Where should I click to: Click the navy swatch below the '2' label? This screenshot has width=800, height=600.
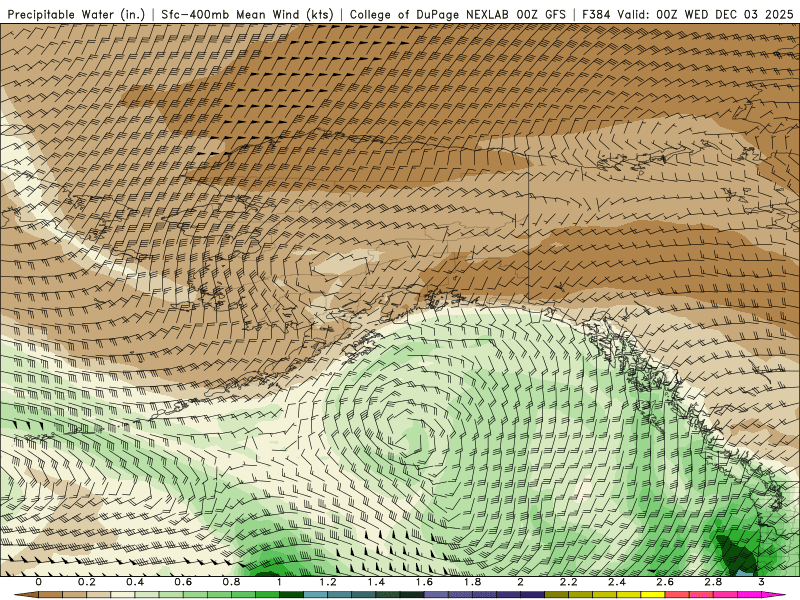point(532,595)
